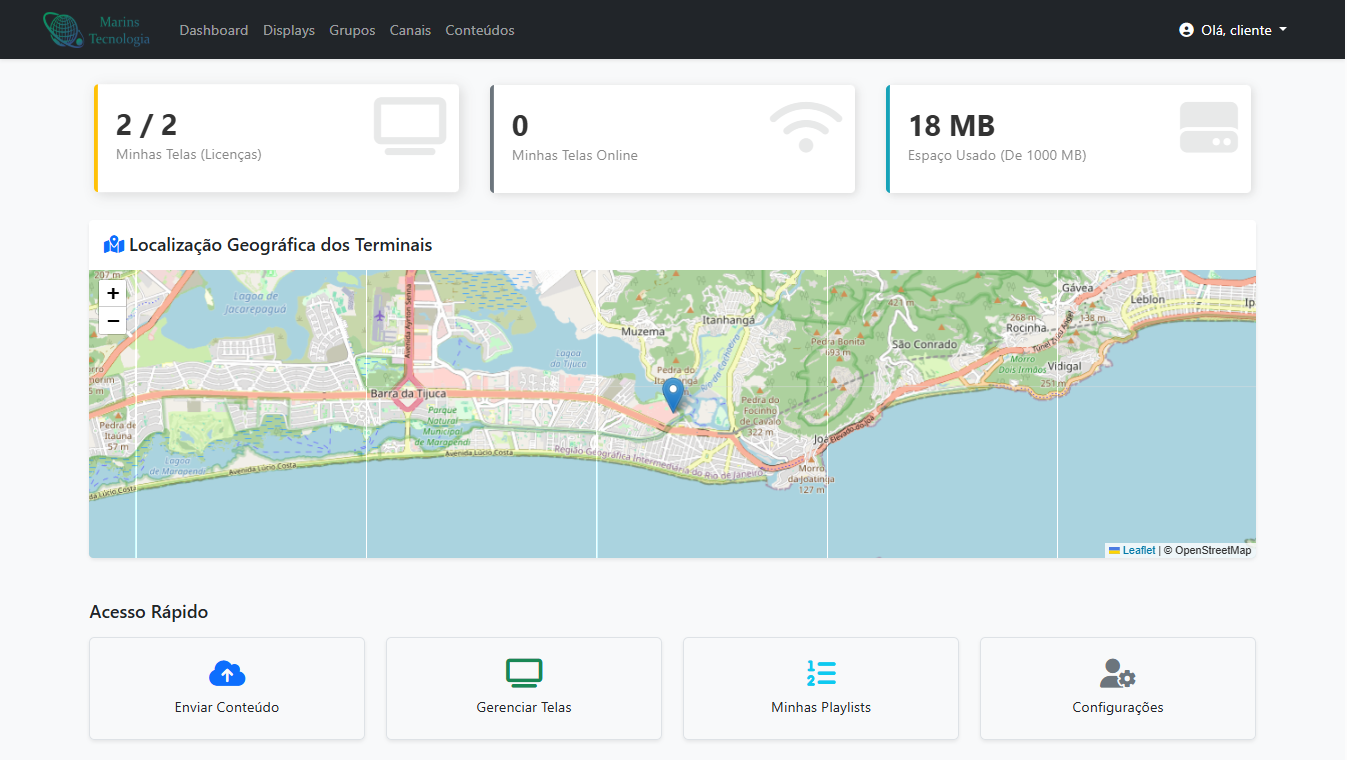Zoom in the map with plus button
Image resolution: width=1347 pixels, height=760 pixels.
click(113, 294)
